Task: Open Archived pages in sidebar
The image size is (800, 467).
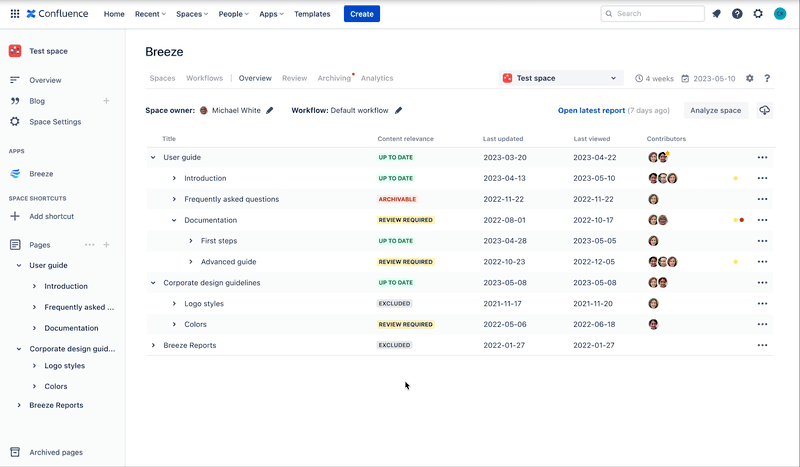Action: 56,452
